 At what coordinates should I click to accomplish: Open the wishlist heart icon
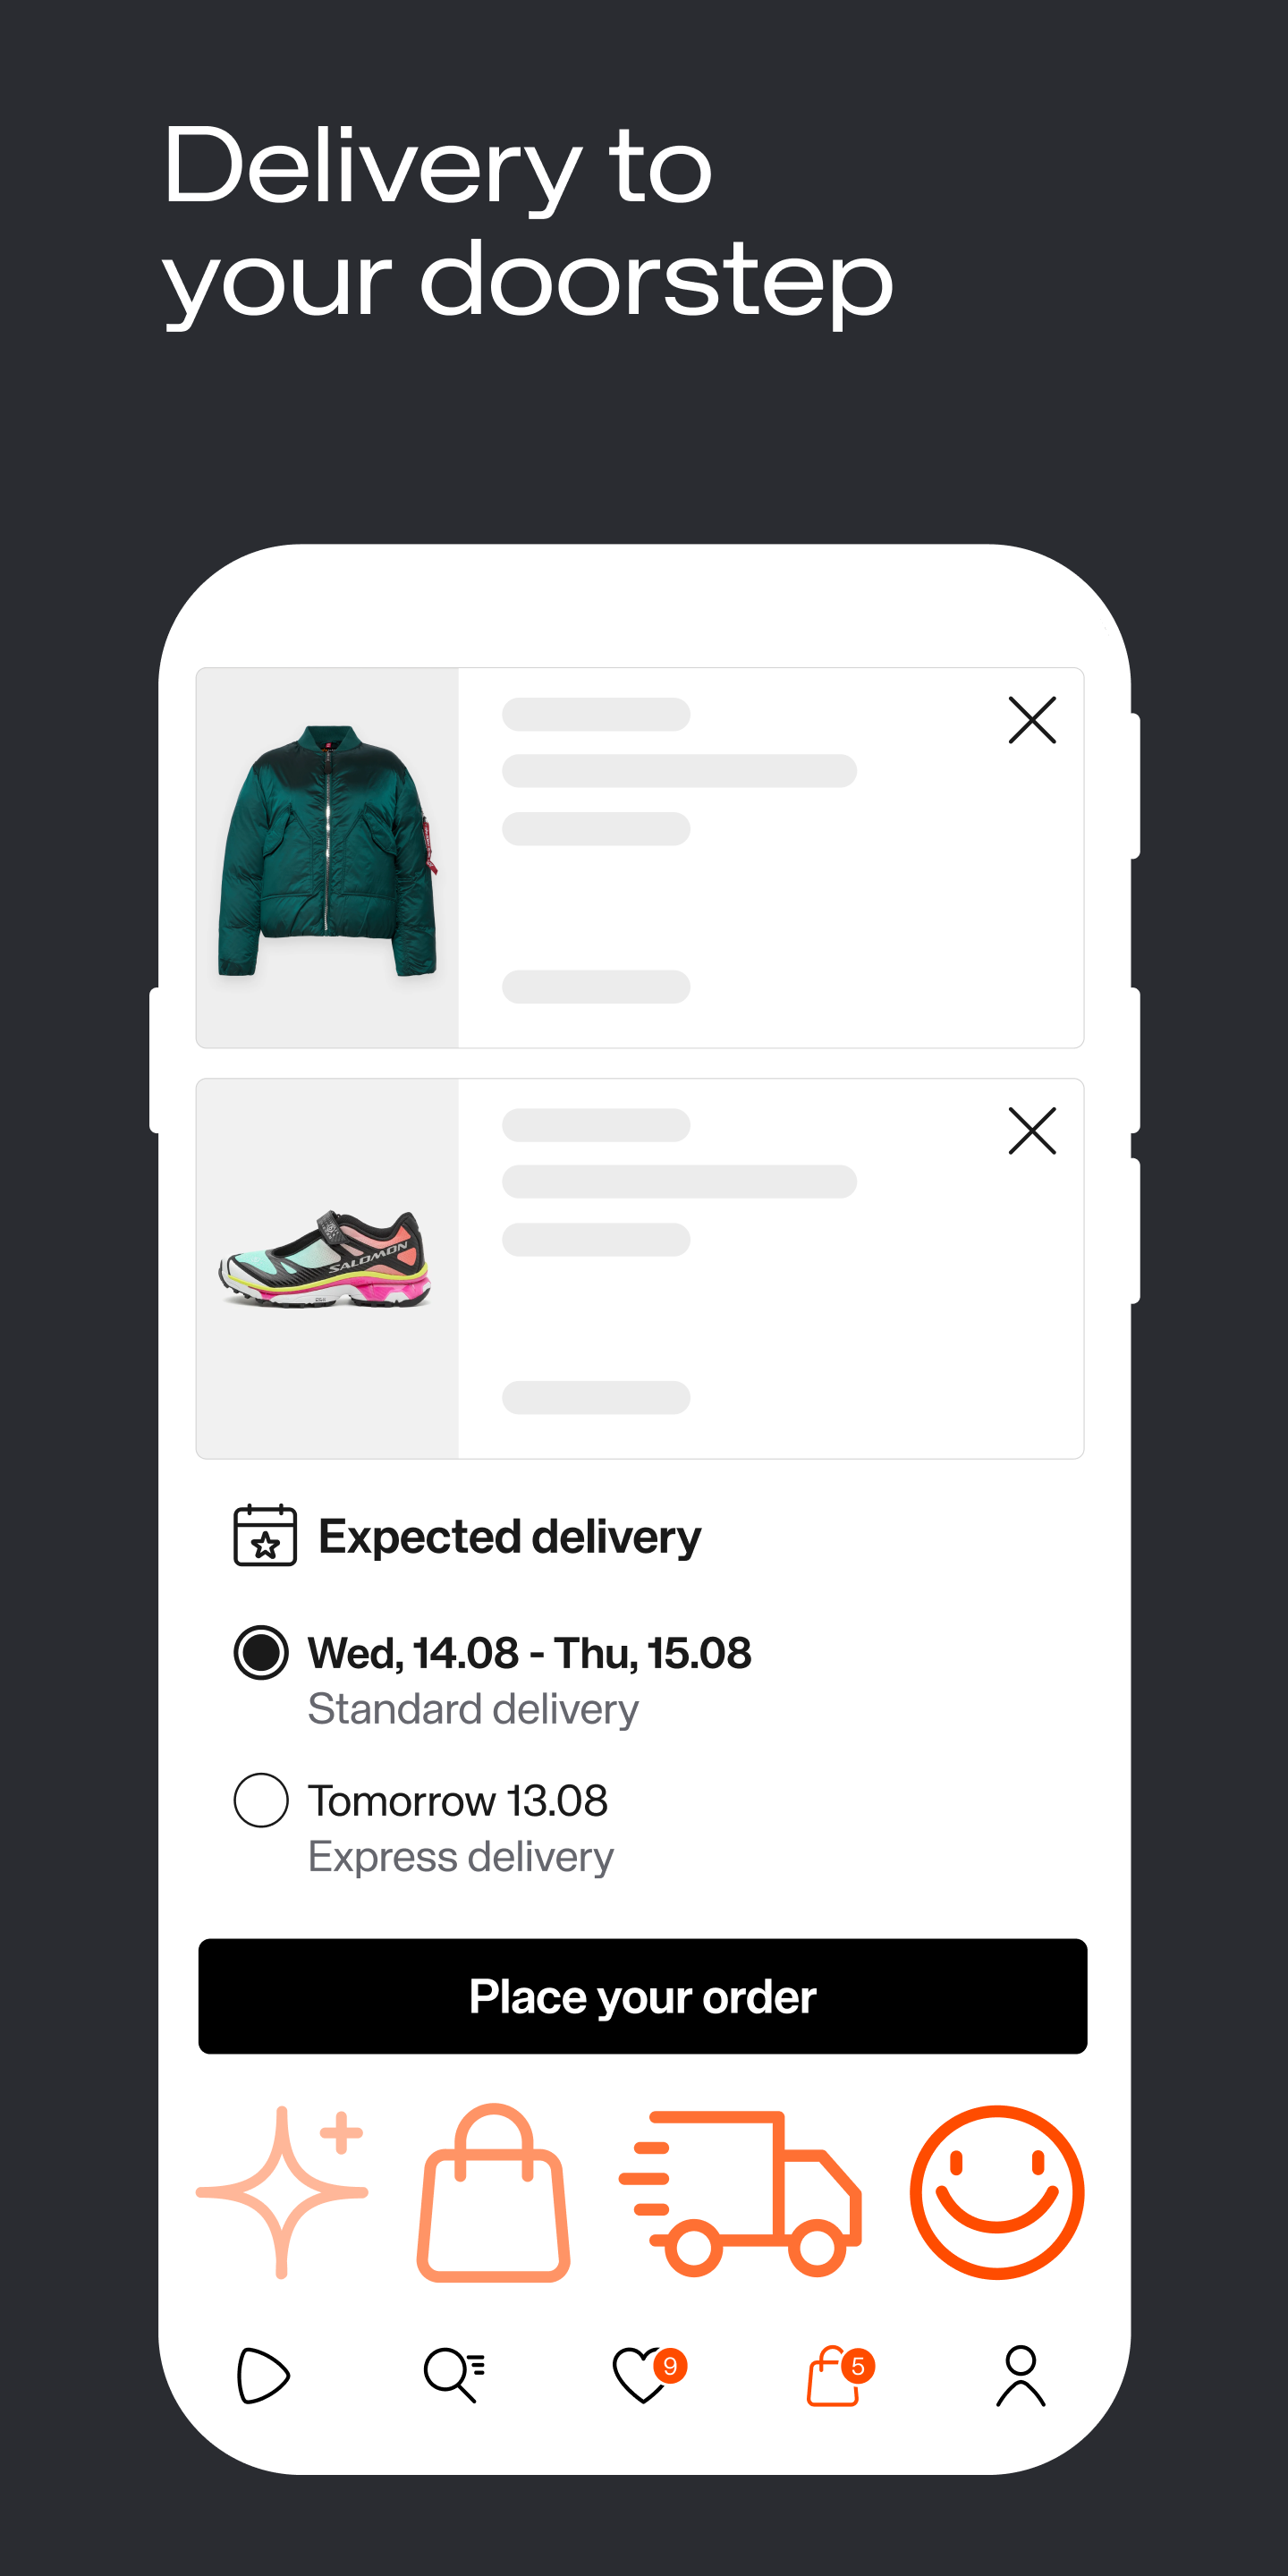[x=642, y=2374]
